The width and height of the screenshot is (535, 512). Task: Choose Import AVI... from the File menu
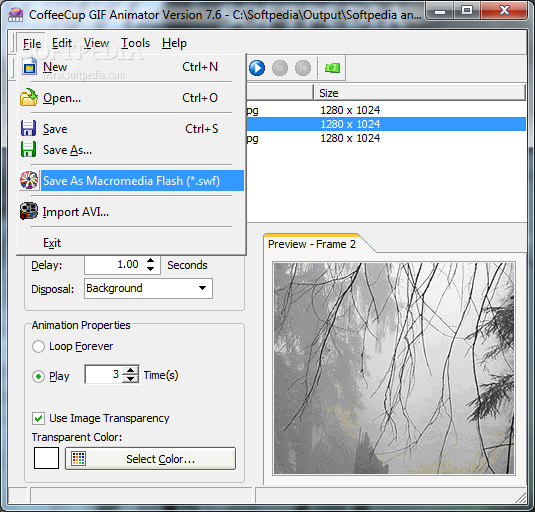click(132, 212)
